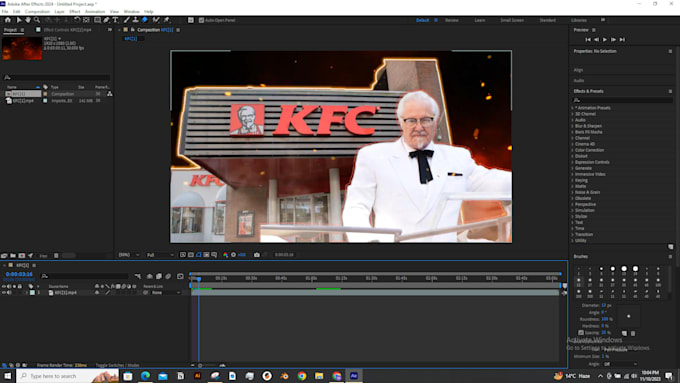Click the current time indicator marker

(x=199, y=279)
